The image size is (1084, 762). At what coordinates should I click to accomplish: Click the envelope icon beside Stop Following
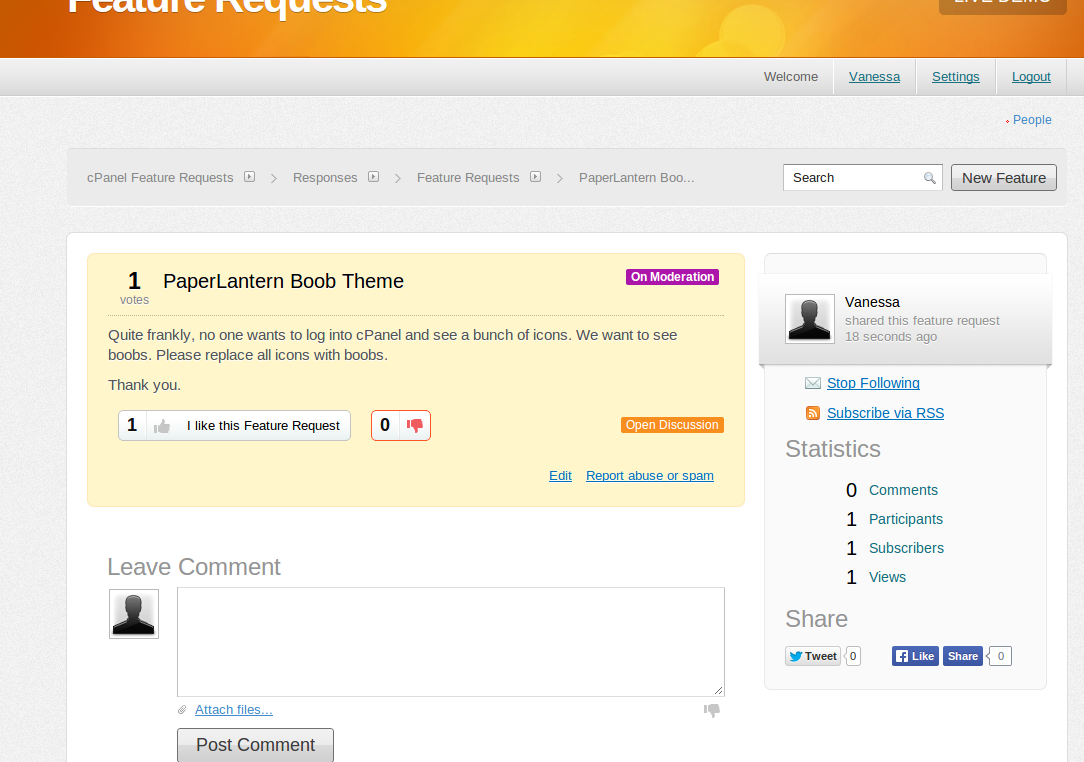(813, 383)
